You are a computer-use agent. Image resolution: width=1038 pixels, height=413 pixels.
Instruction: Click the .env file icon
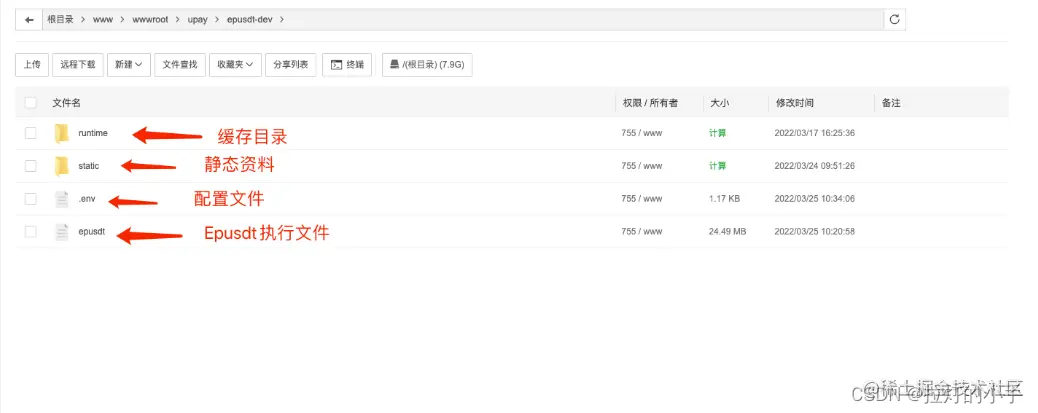62,199
